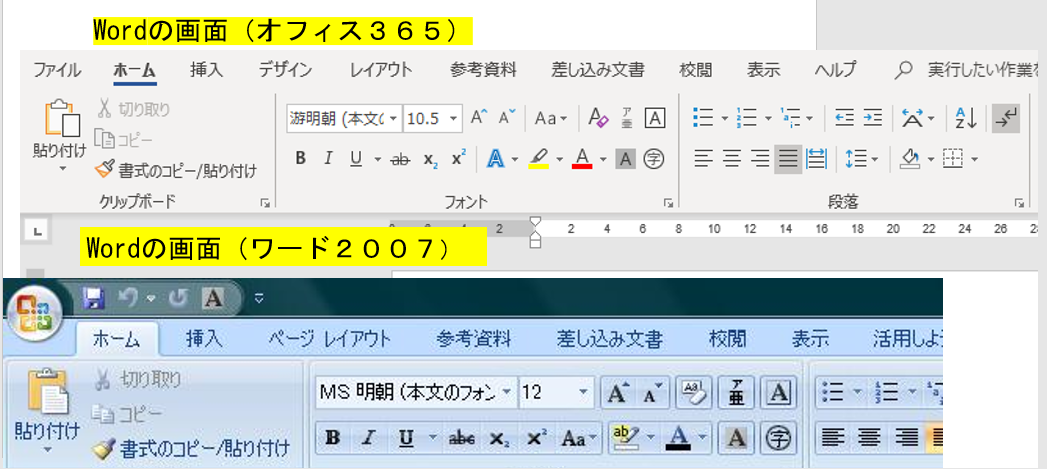Click Clear Formatting eraser icon, Office 365

(599, 118)
